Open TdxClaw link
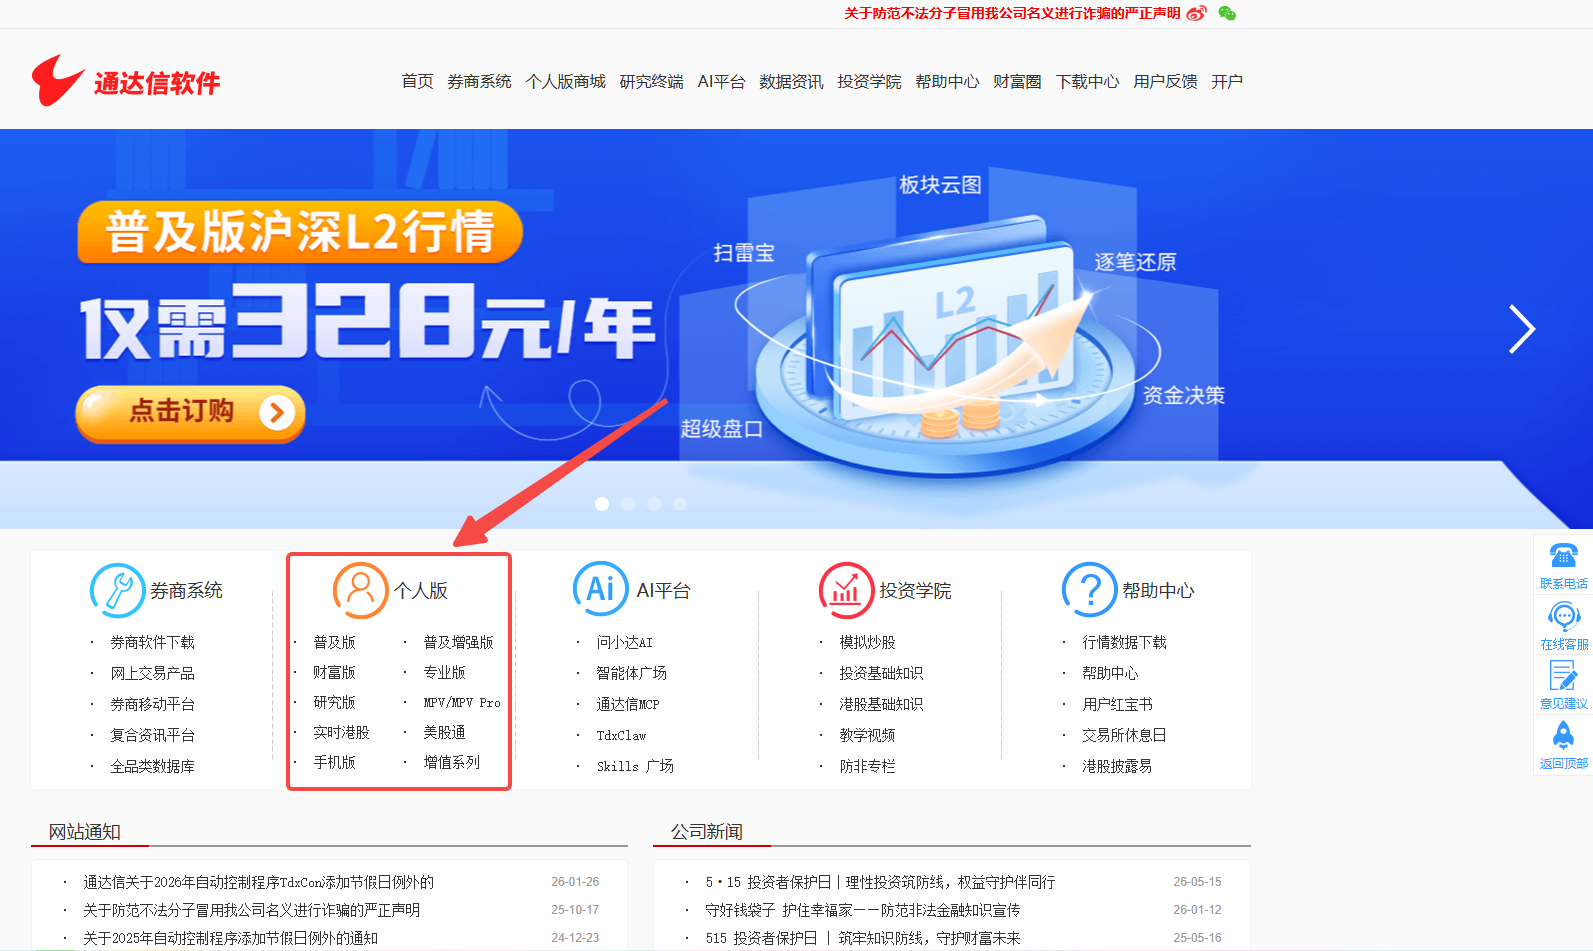Image resolution: width=1593 pixels, height=951 pixels. [x=621, y=735]
